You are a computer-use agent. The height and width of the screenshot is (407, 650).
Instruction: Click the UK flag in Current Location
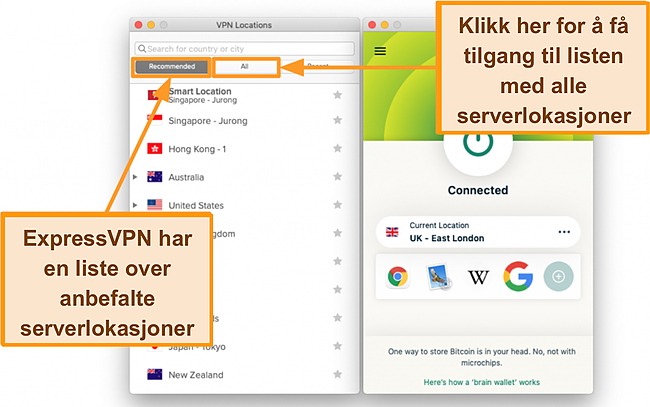[392, 232]
